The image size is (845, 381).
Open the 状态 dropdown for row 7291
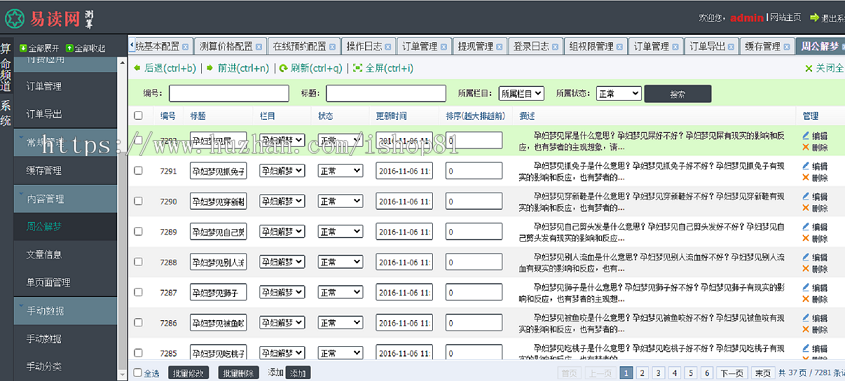[340, 171]
